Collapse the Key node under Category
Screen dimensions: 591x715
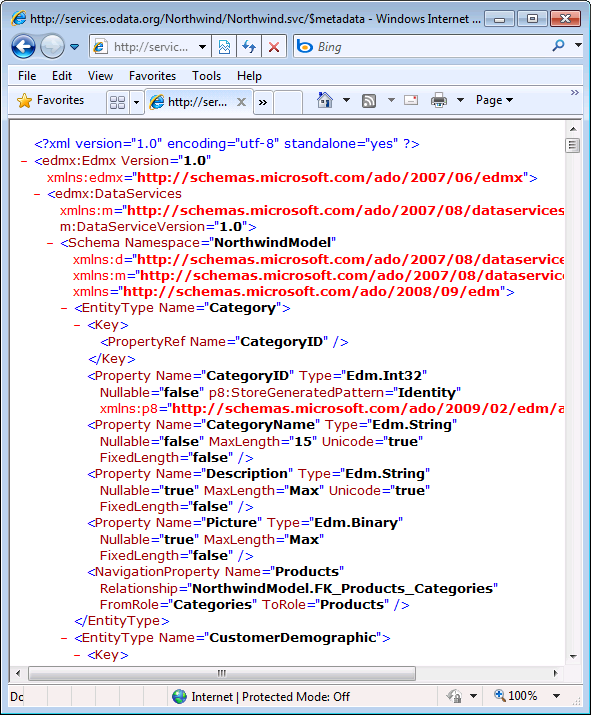(x=77, y=325)
